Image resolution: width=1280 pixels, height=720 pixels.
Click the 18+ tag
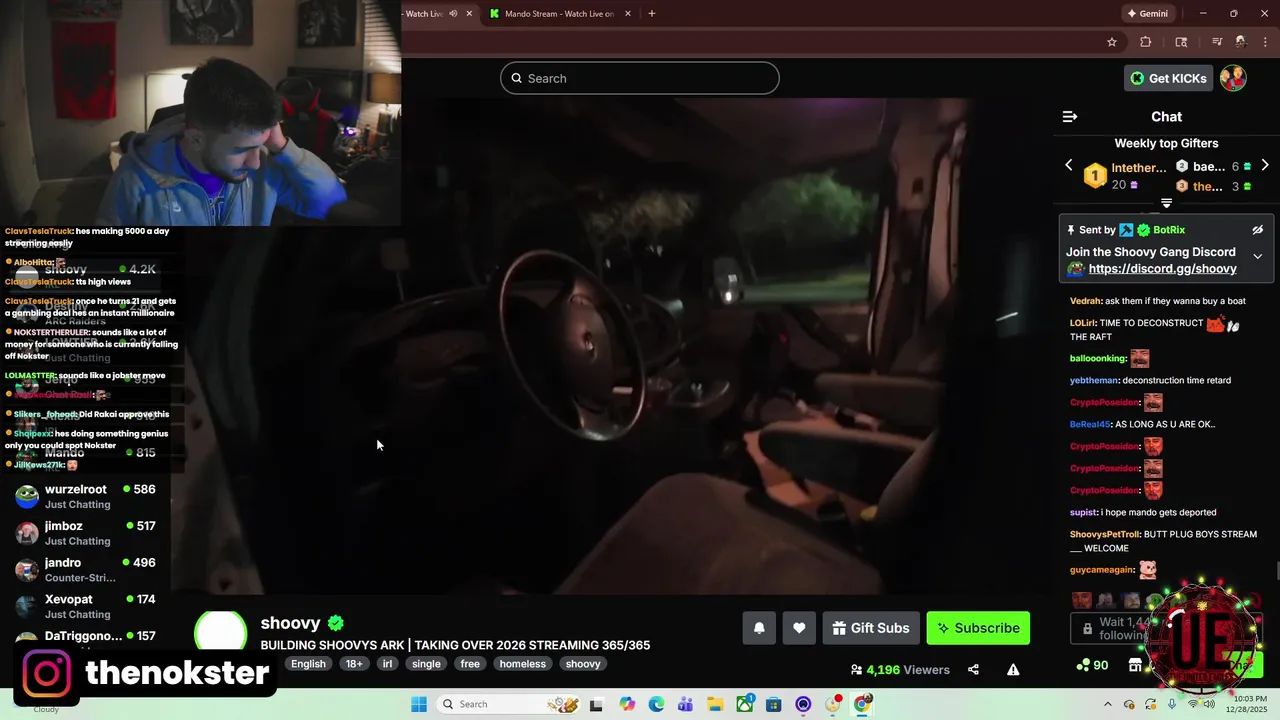click(x=354, y=664)
